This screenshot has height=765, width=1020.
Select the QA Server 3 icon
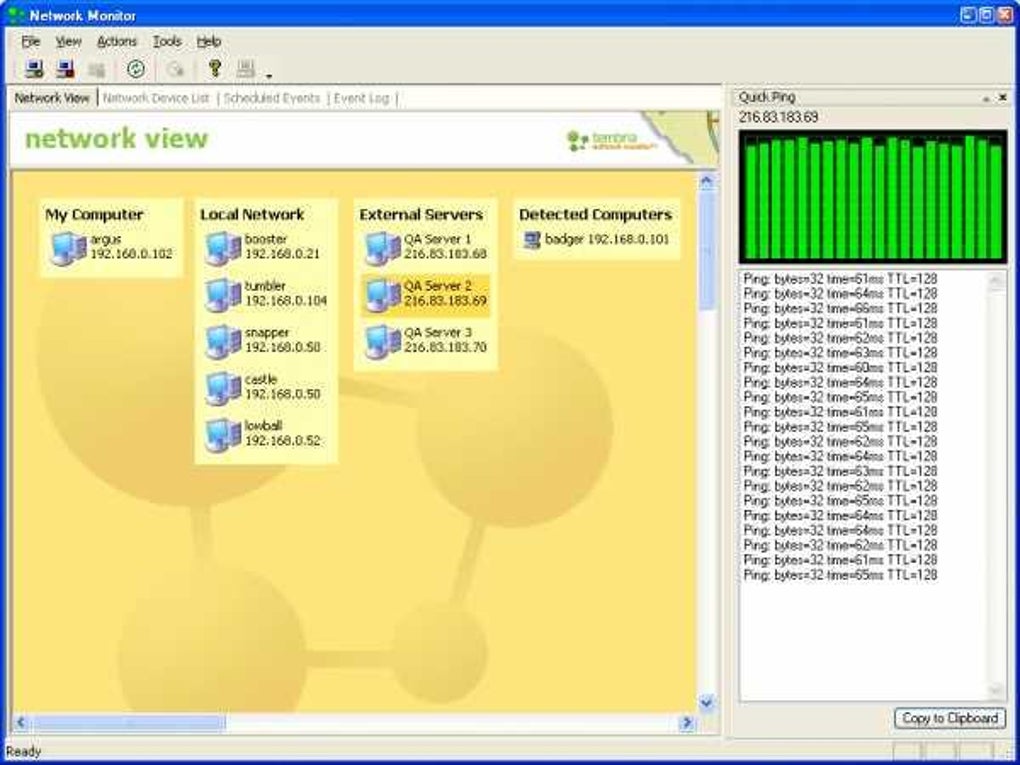point(382,342)
